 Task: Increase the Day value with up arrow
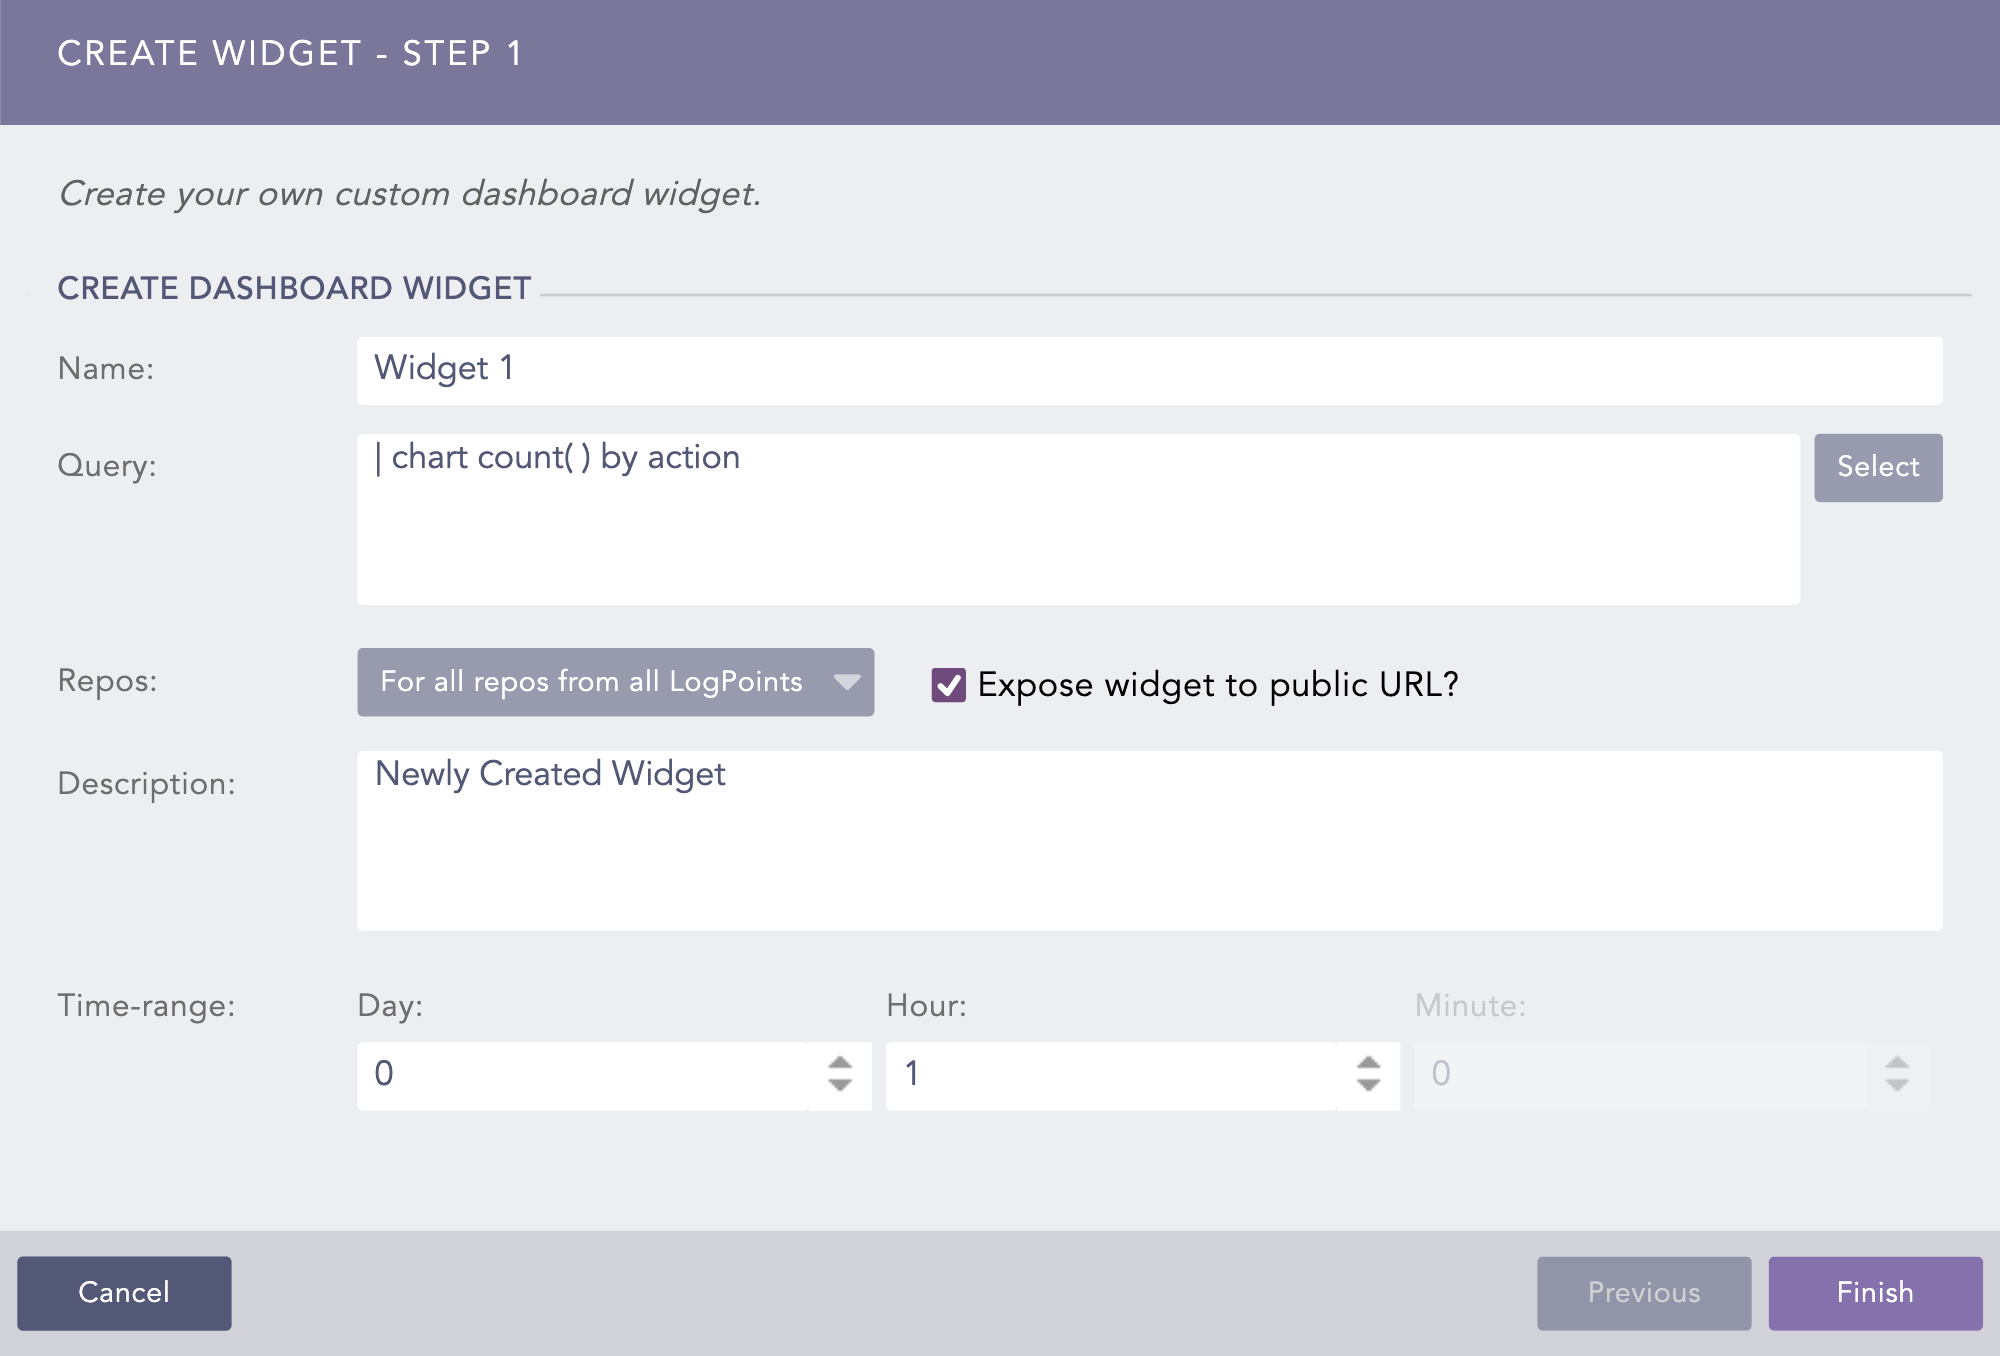840,1063
